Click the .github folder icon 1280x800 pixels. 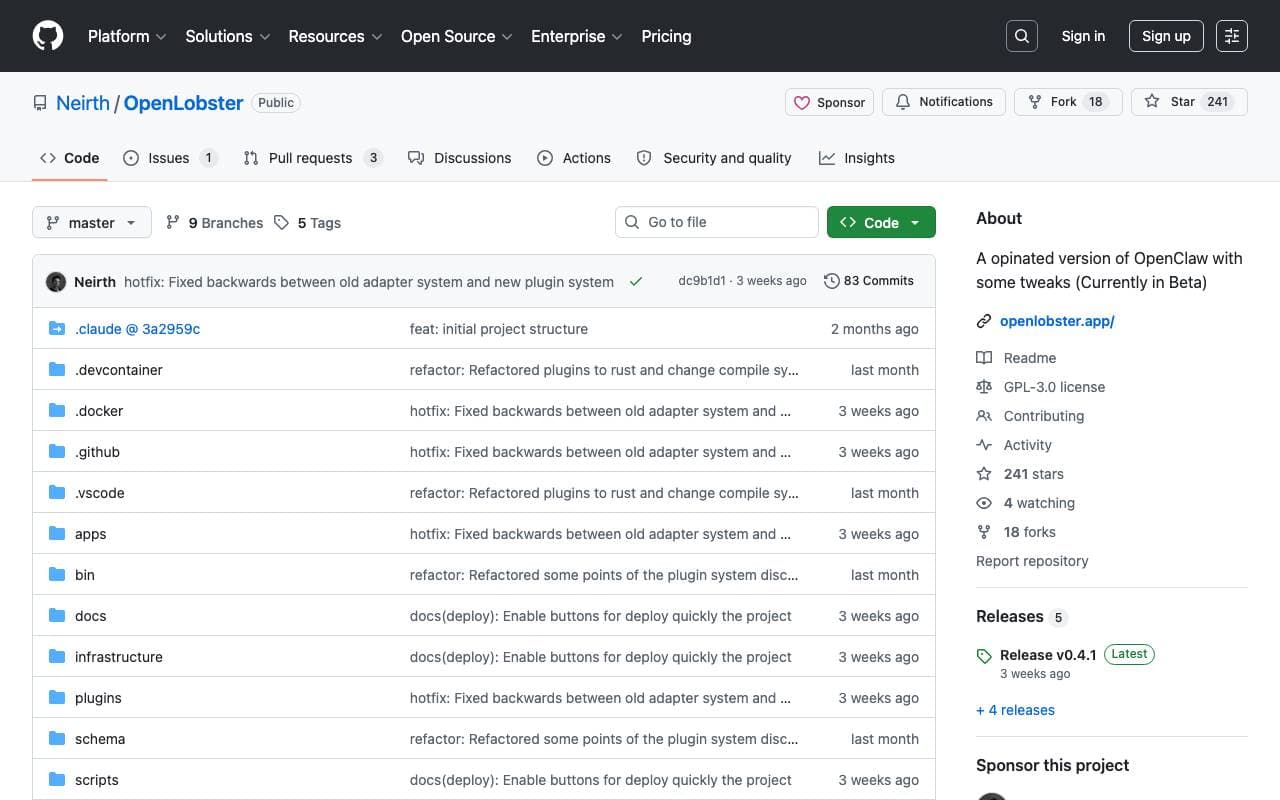coord(57,452)
